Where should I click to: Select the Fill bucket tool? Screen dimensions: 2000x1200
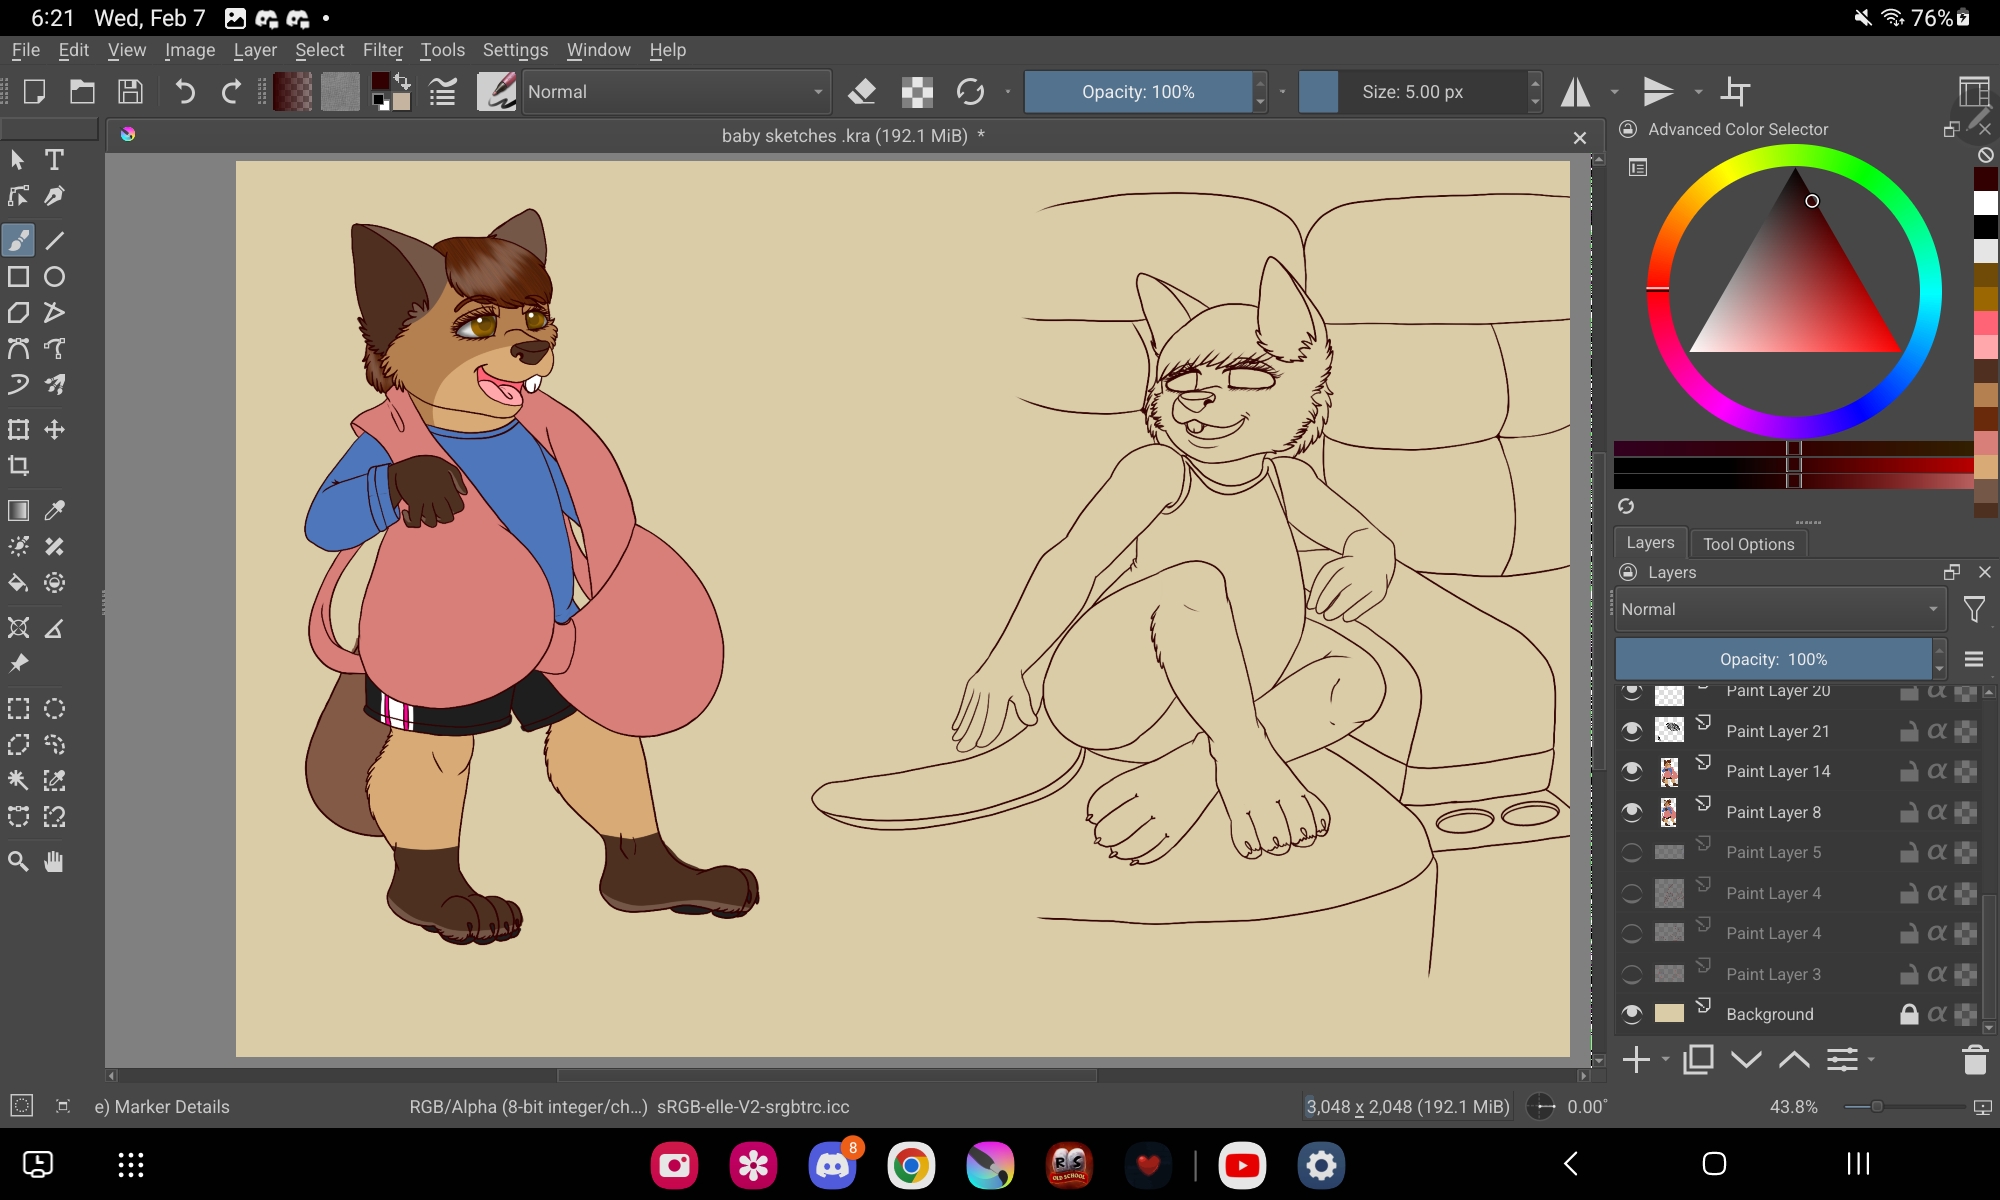coord(18,583)
